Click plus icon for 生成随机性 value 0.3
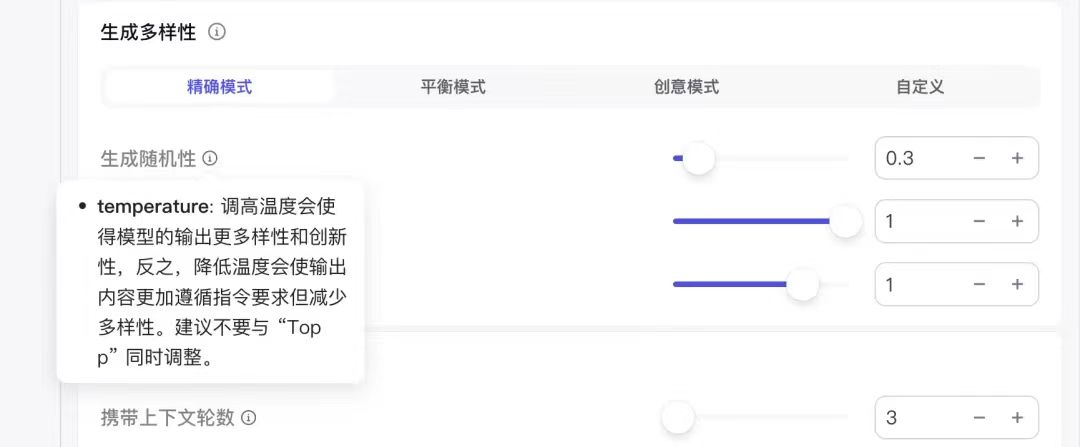This screenshot has height=447, width=1080. pos(1017,158)
